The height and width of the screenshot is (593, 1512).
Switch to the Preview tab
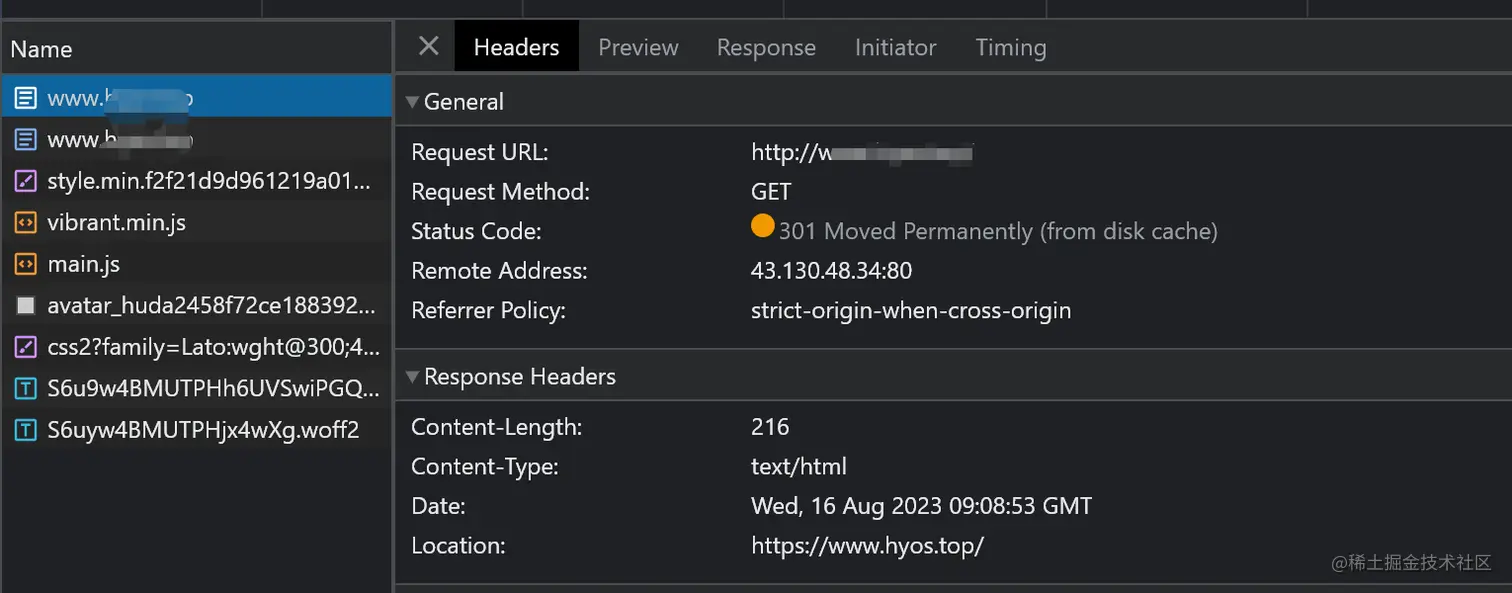[638, 47]
